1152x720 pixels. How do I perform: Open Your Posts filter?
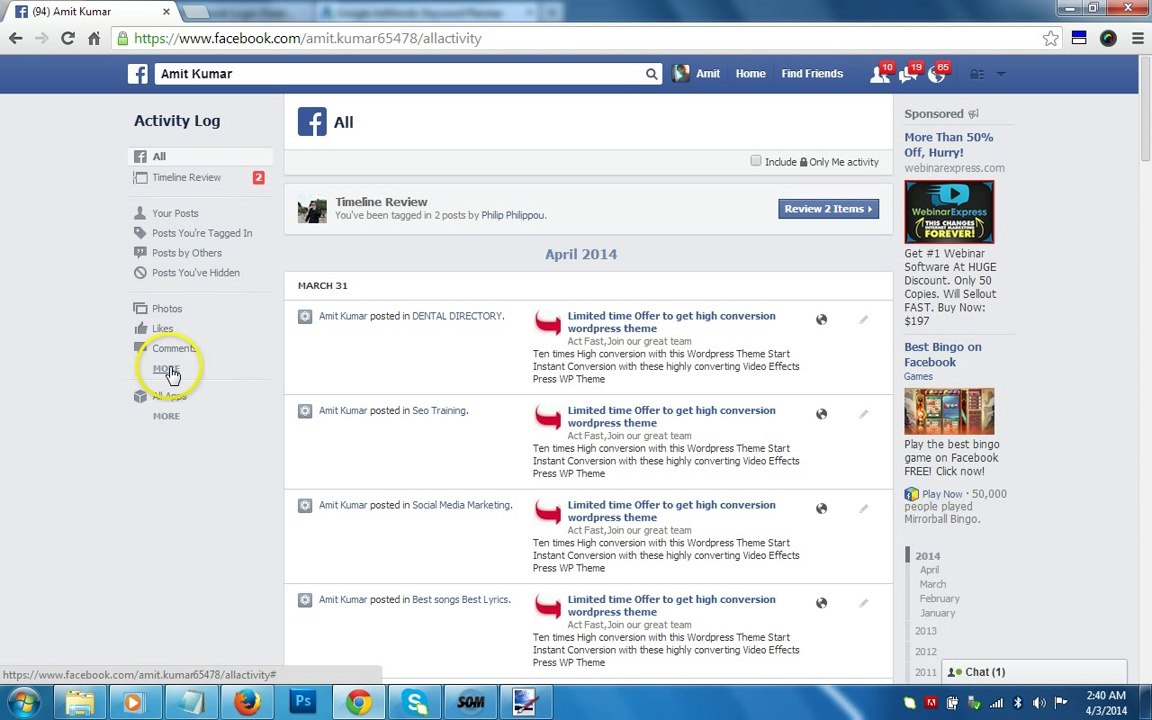tap(175, 213)
